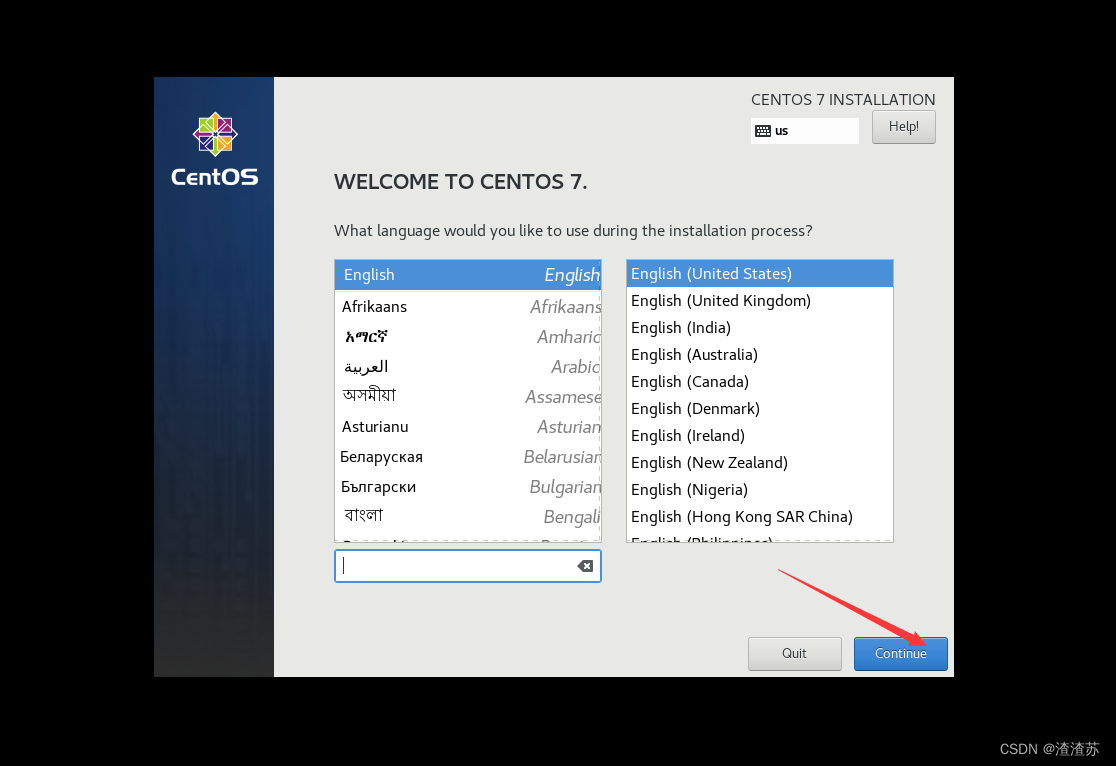Clear the language search field icon
Image resolution: width=1116 pixels, height=766 pixels.
tap(585, 566)
